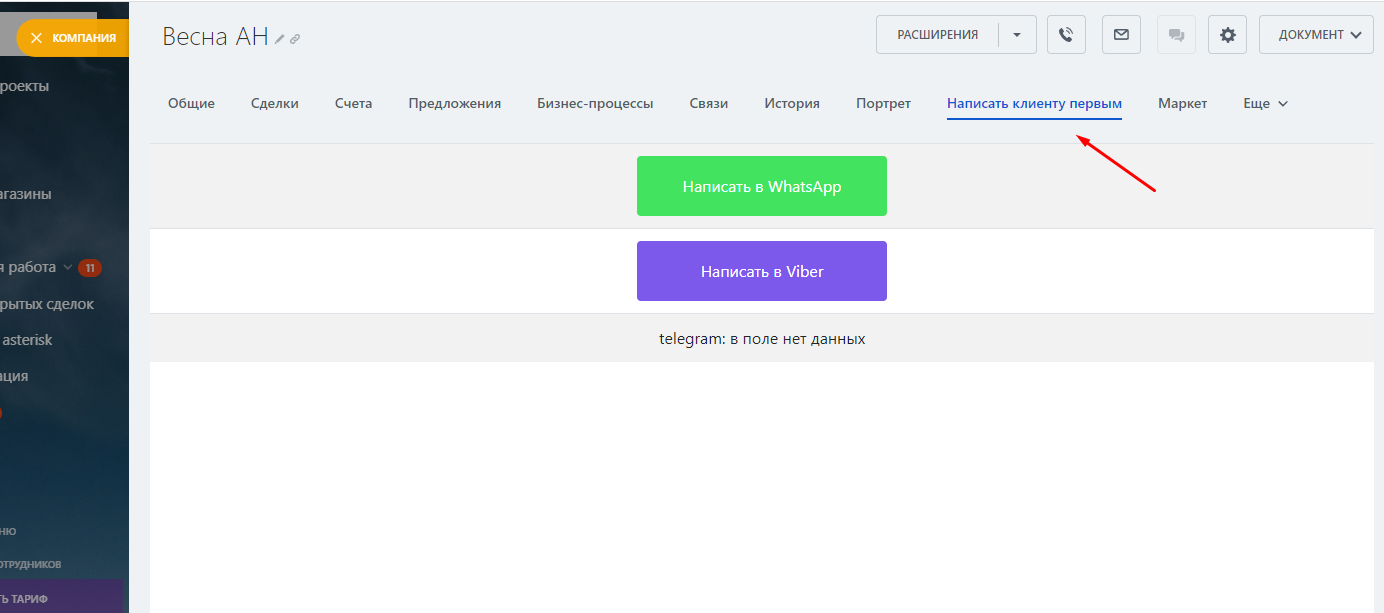Viewport: 1384px width, 613px height.
Task: Click the red 11 counter badge in sidebar
Action: click(90, 268)
